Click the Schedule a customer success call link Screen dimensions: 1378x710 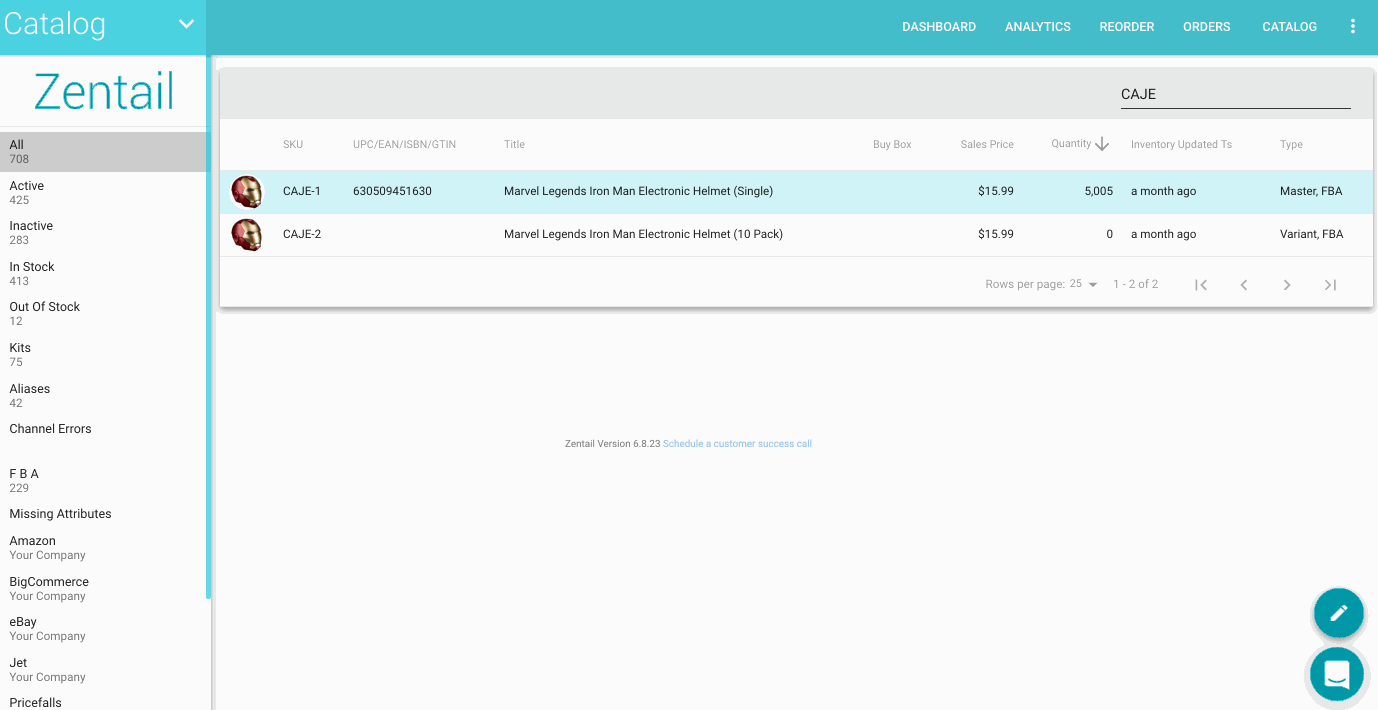[737, 444]
